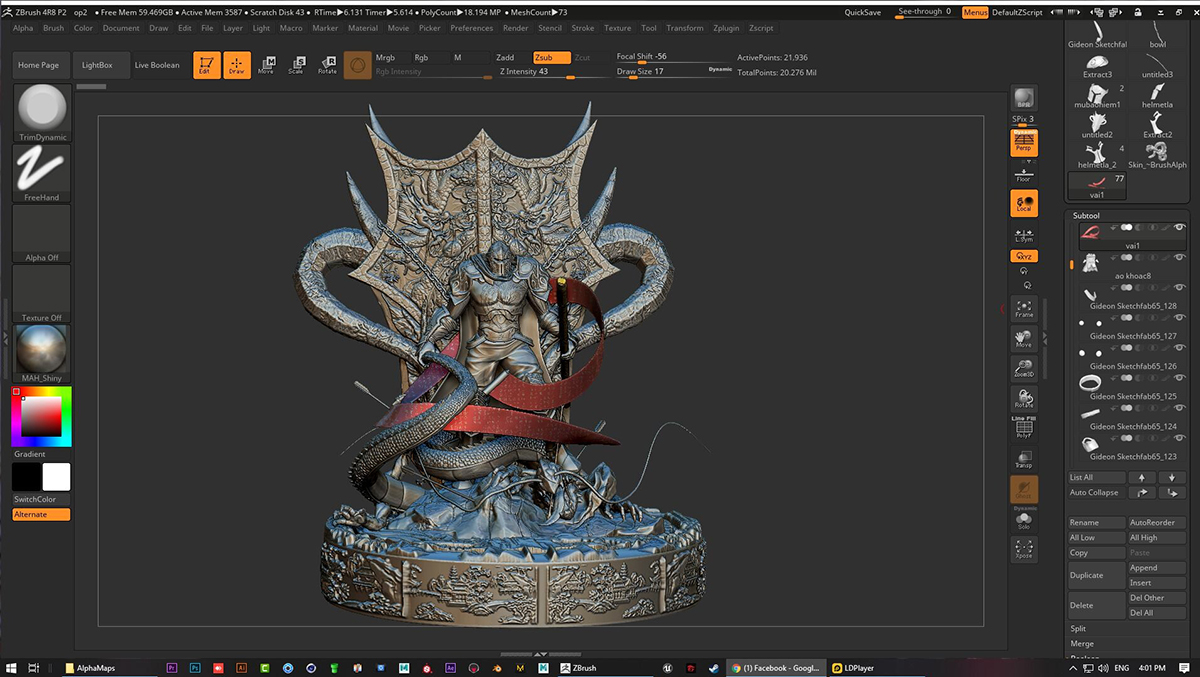Collapse the Subtool panel header
Viewport: 1200px width, 677px height.
click(1086, 215)
